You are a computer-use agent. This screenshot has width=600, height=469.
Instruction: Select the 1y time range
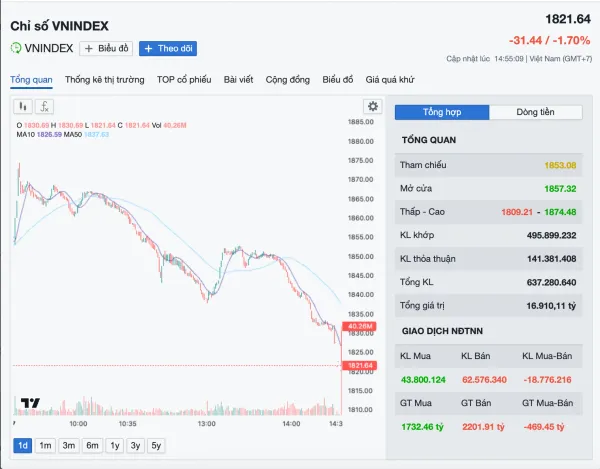coord(115,445)
